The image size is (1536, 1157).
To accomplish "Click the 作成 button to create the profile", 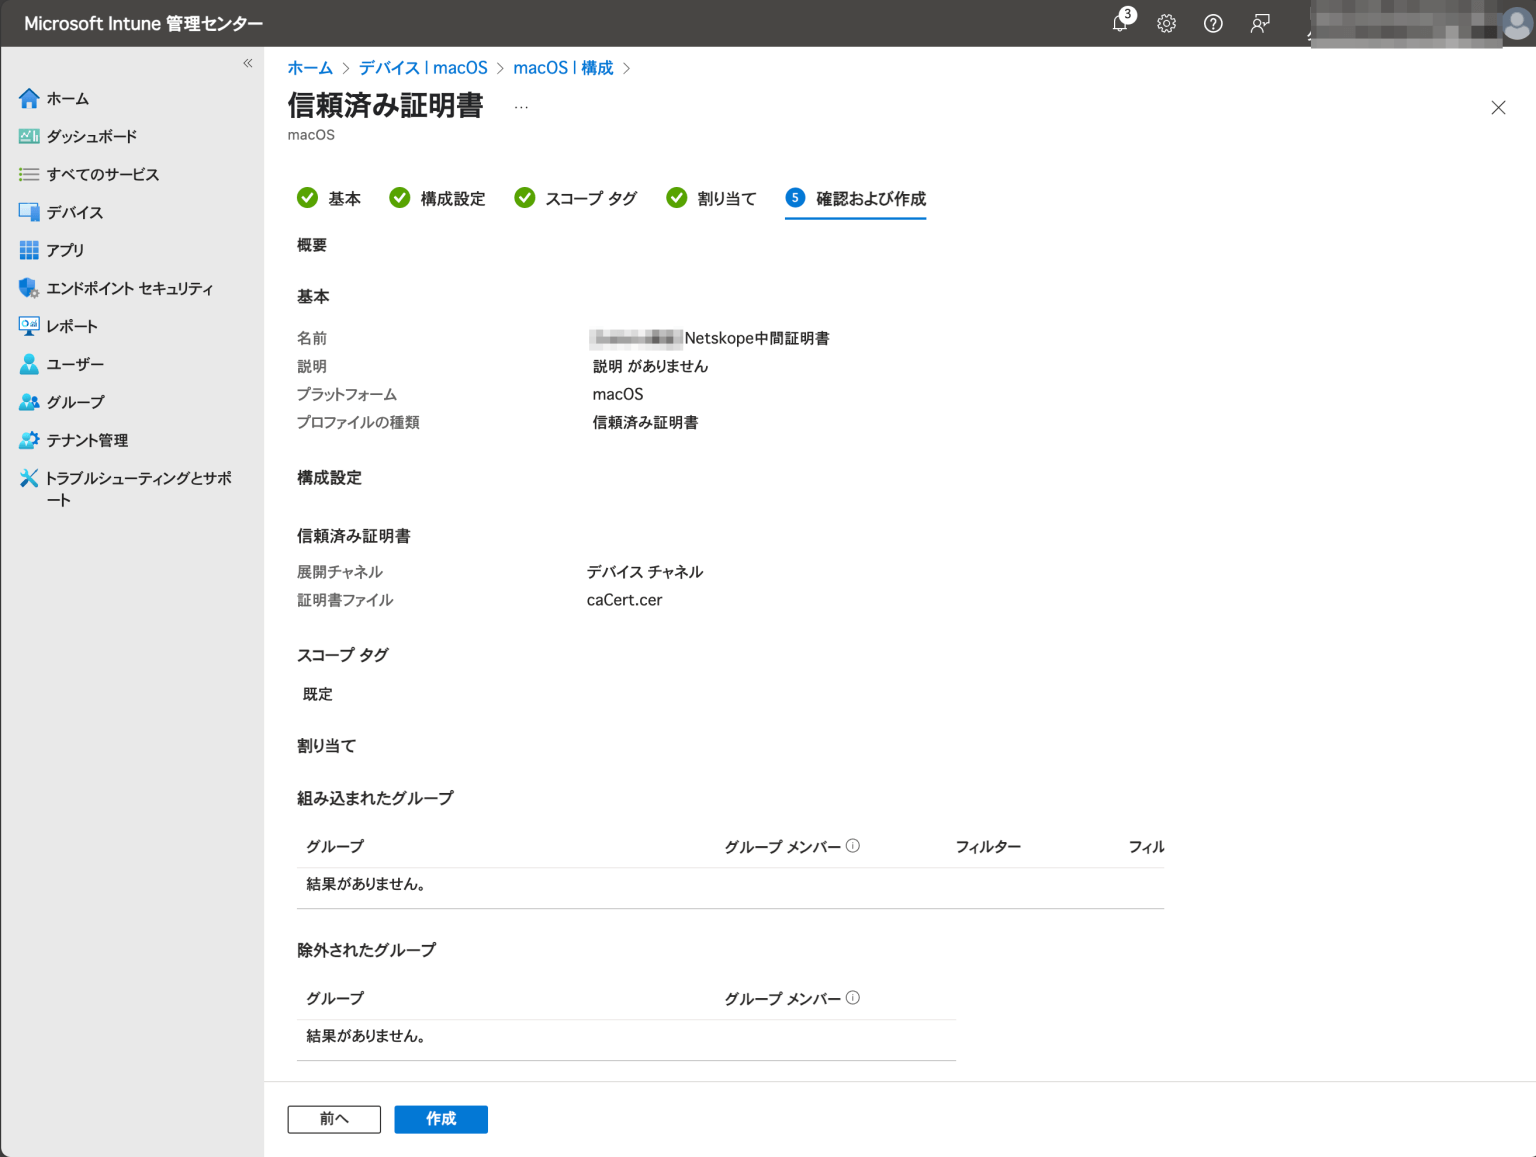I will coord(441,1119).
